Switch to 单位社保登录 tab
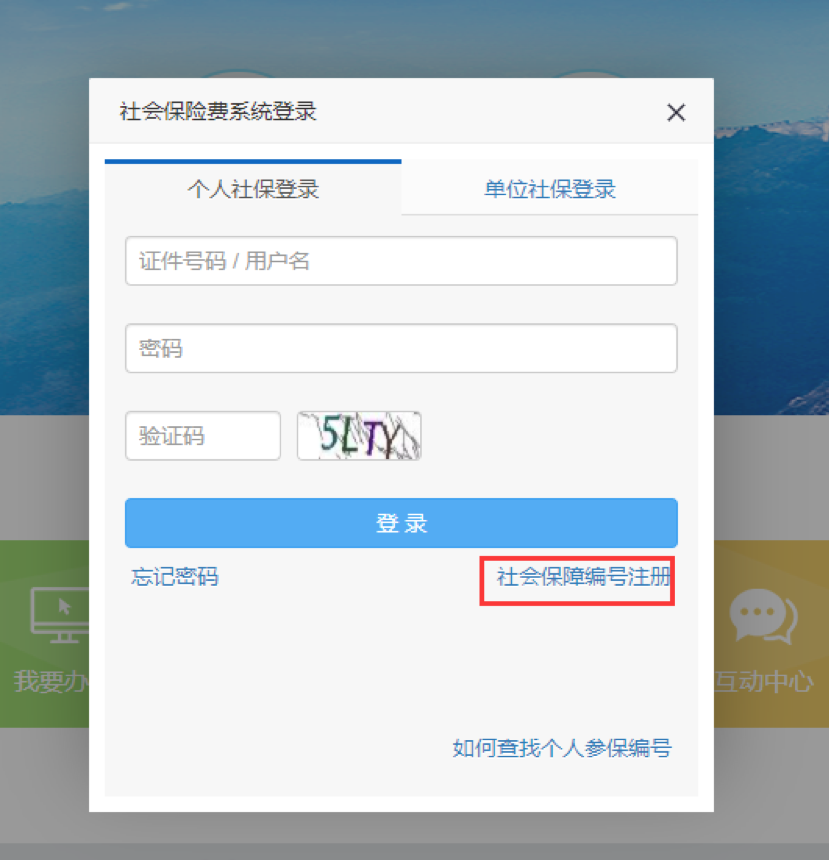Viewport: 829px width, 860px height. pyautogui.click(x=550, y=189)
